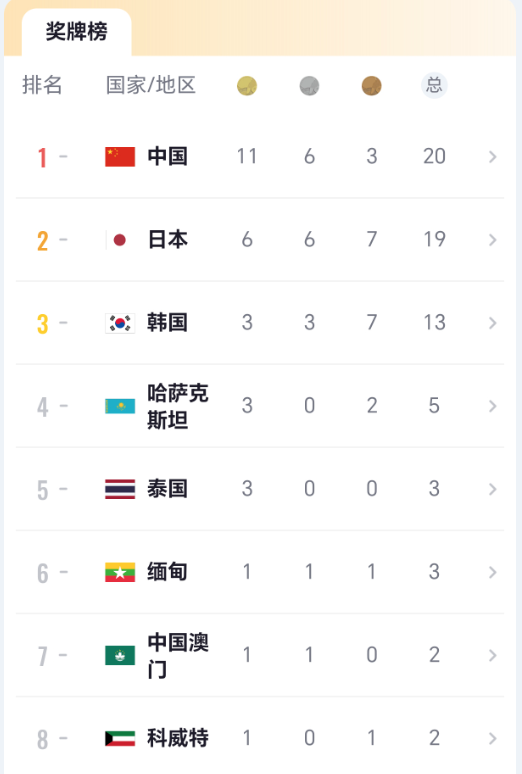Open the 缅甸 country name link
The image size is (522, 774).
coord(167,572)
